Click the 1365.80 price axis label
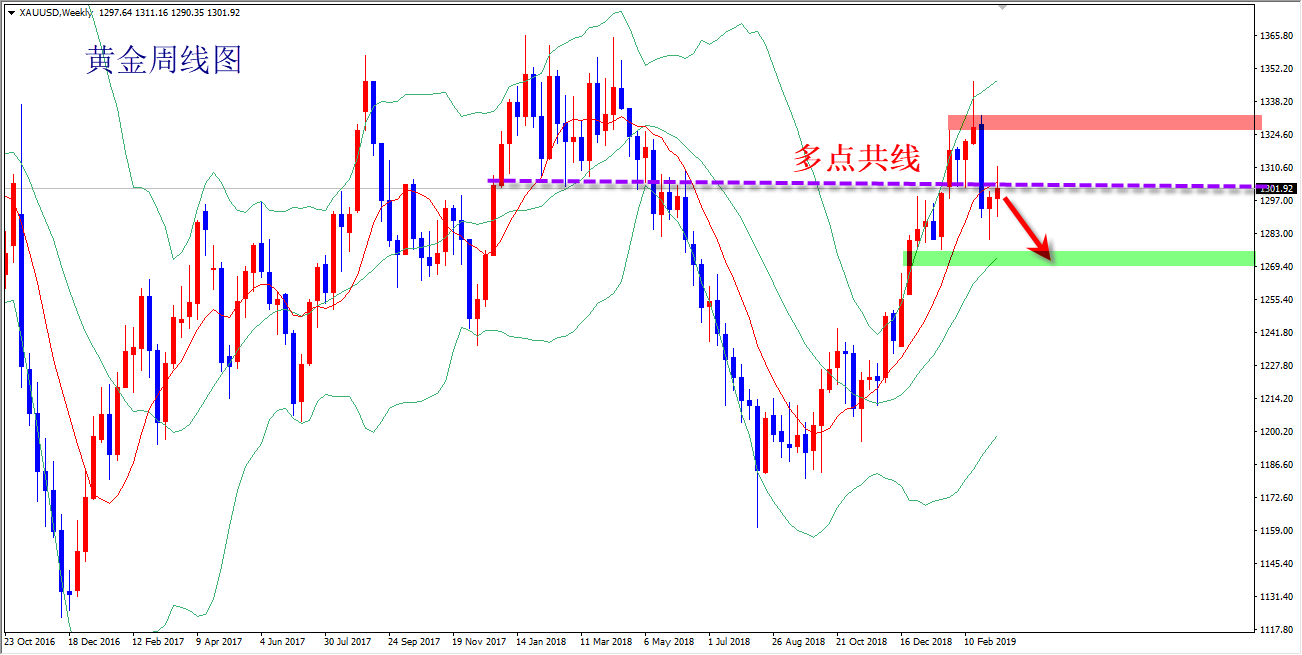This screenshot has width=1302, height=655. 1277,36
